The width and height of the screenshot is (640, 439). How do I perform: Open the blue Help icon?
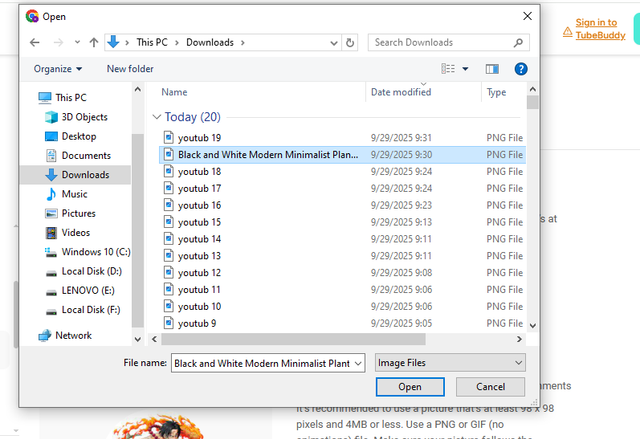pos(521,69)
